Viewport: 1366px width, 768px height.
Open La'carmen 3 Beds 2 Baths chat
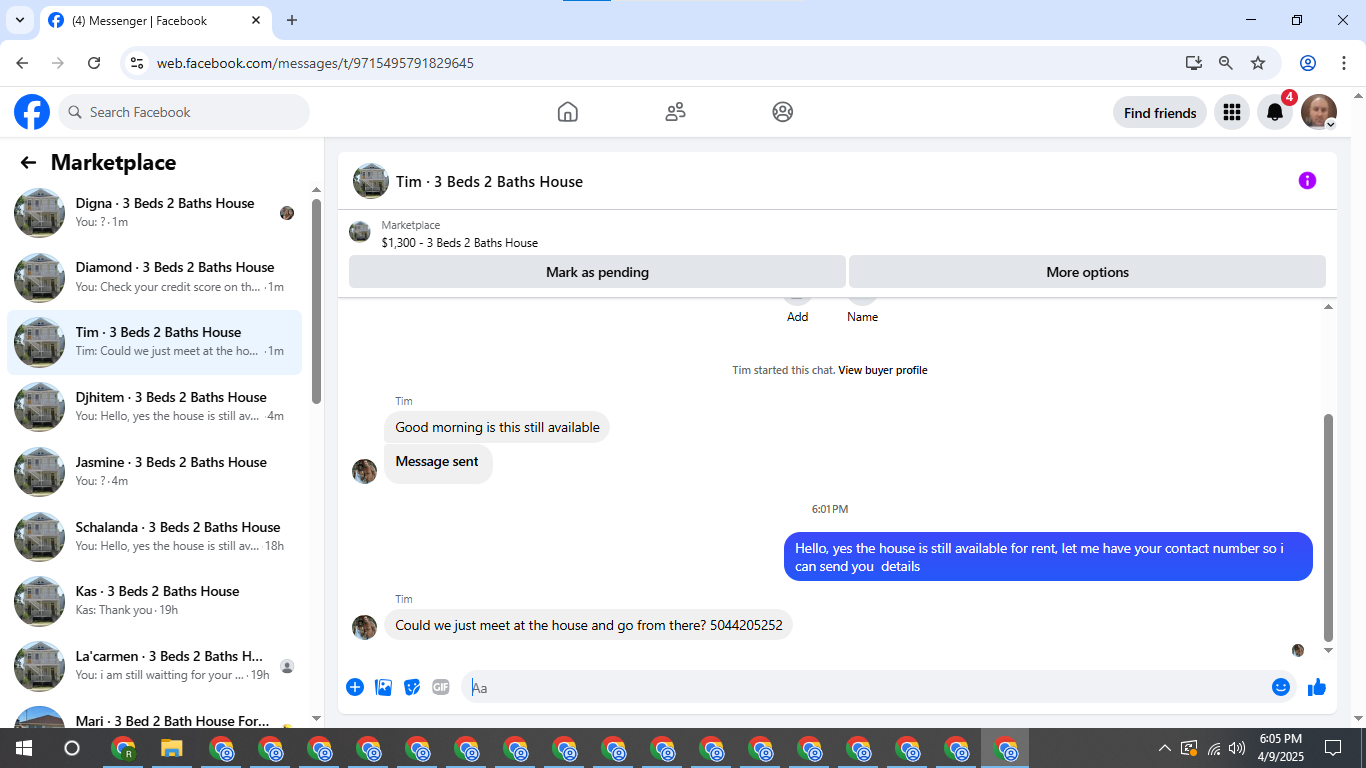[155, 666]
